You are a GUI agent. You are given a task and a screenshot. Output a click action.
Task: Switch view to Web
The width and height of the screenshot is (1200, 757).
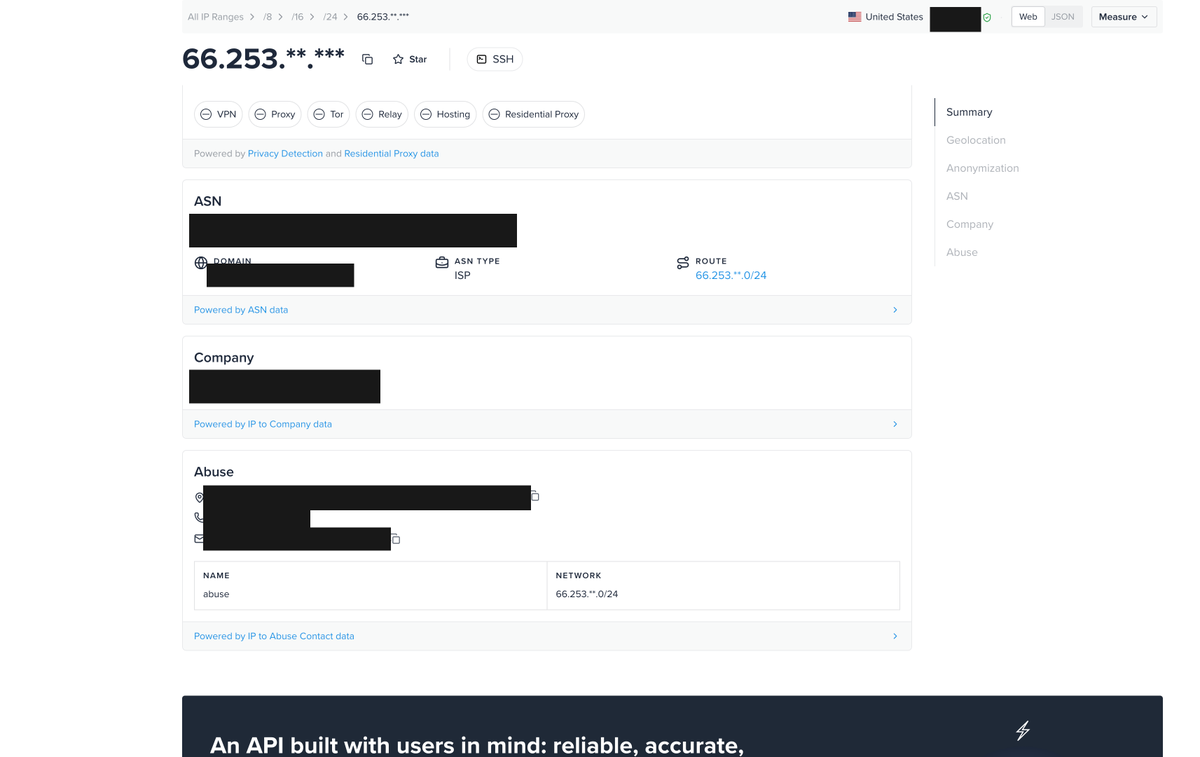click(1028, 17)
